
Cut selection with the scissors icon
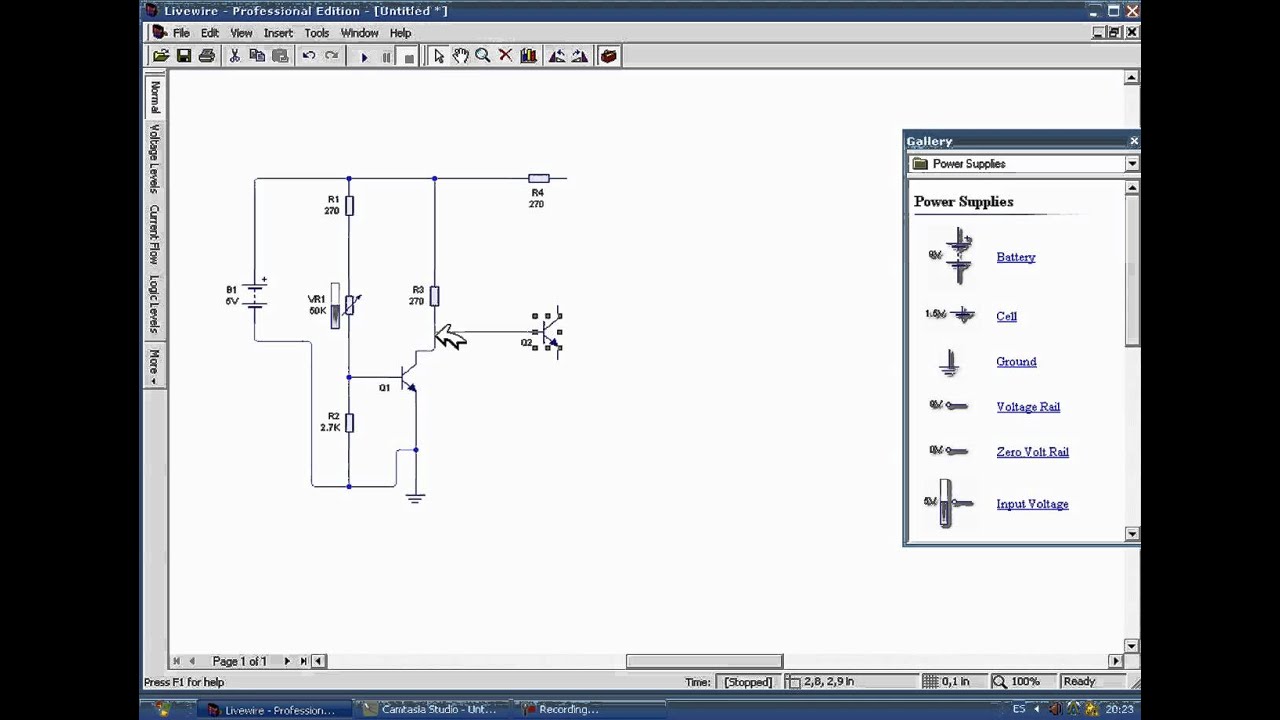235,56
